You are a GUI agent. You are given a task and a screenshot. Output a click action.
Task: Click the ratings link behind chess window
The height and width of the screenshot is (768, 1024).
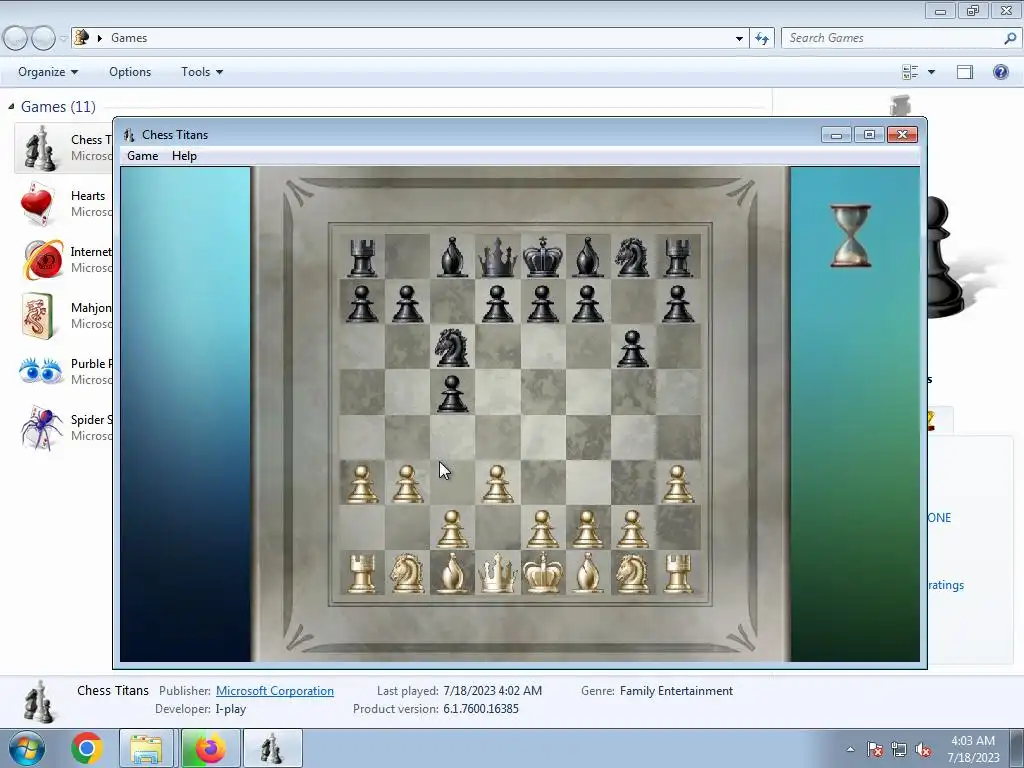[x=946, y=585]
